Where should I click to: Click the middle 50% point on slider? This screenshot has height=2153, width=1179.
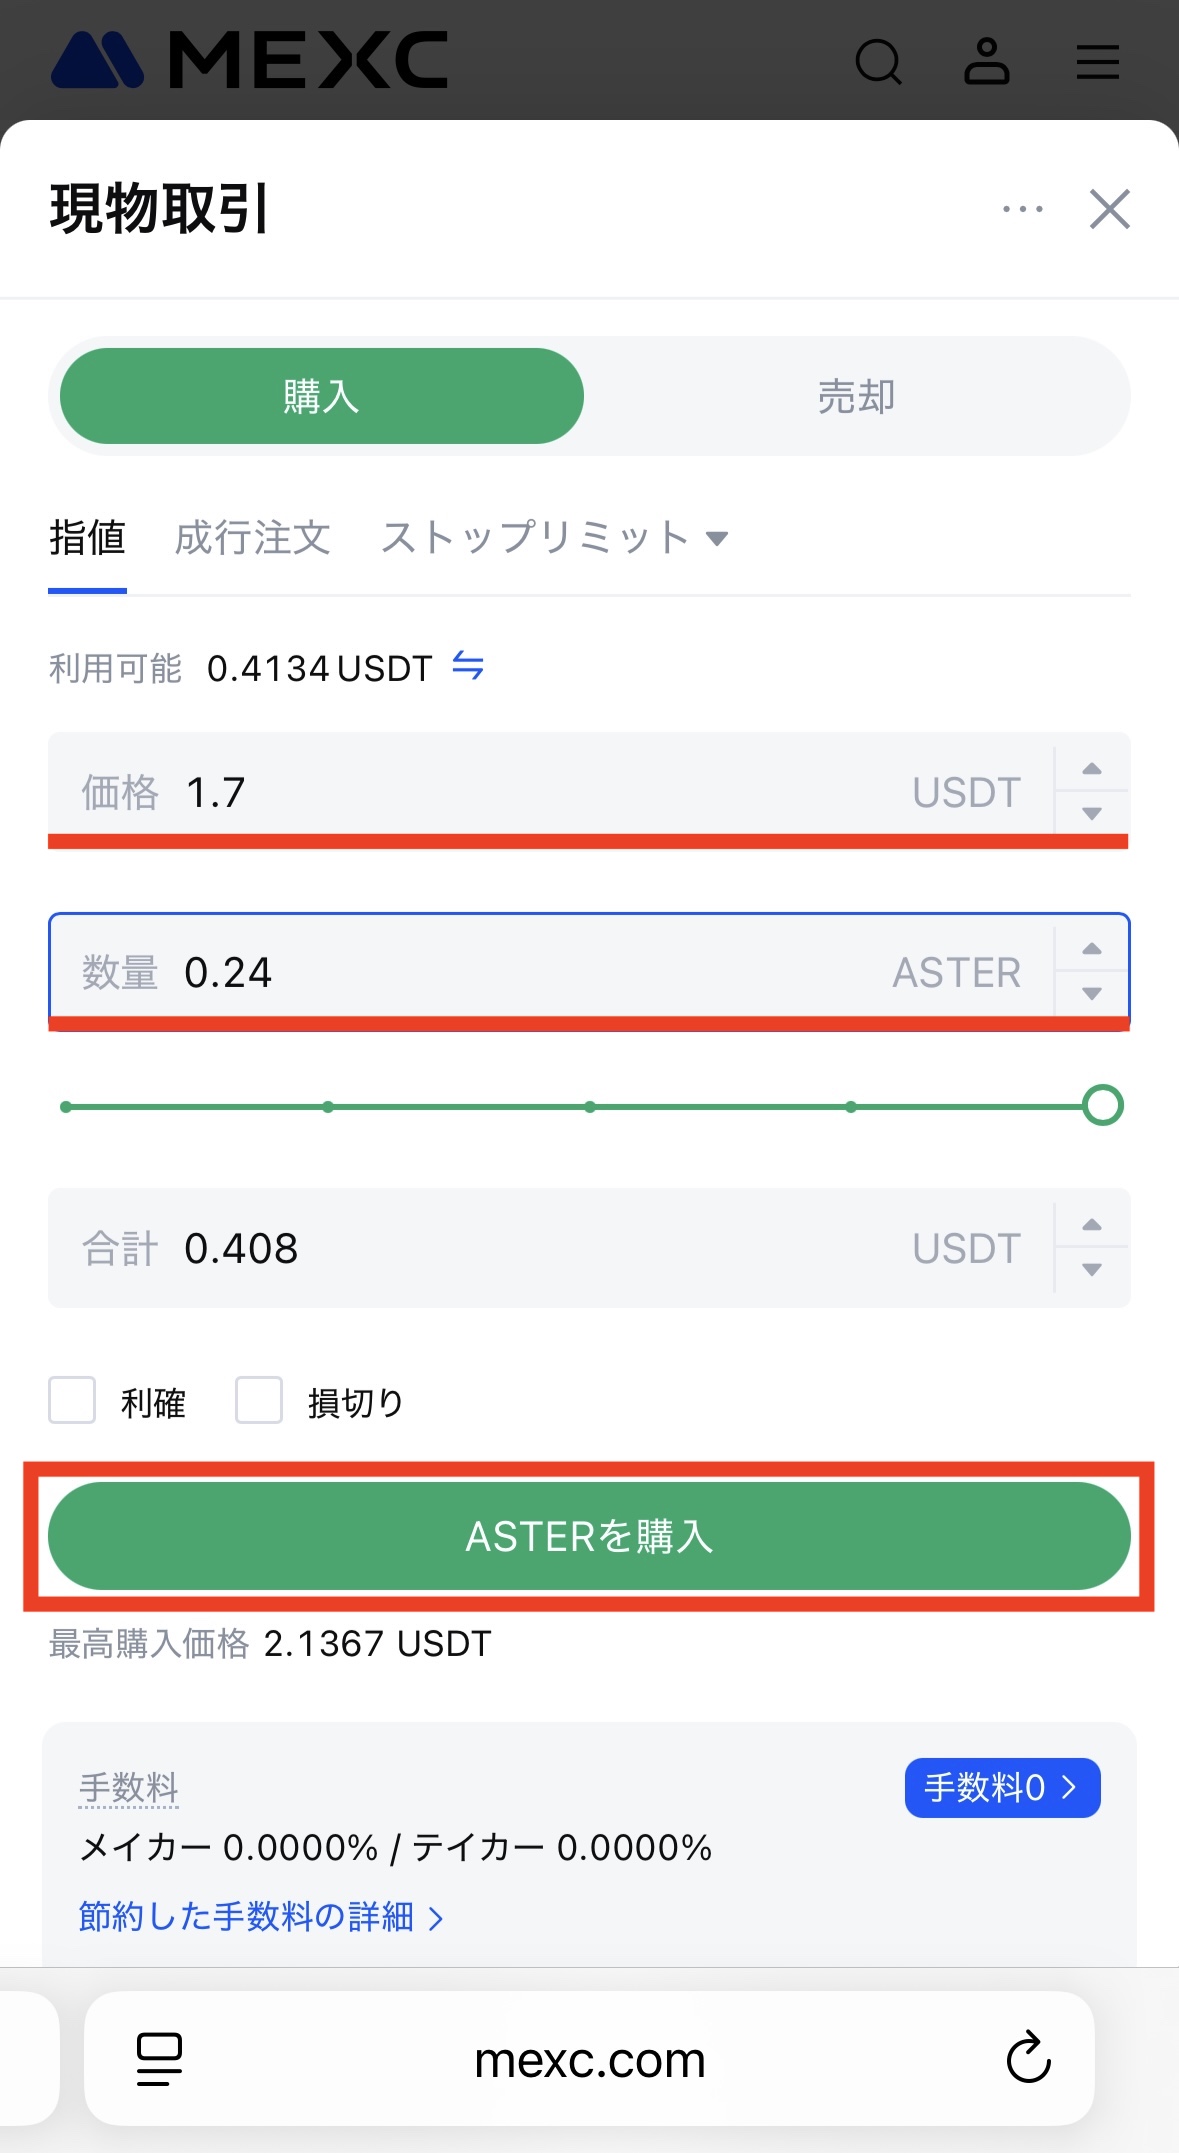pyautogui.click(x=590, y=1107)
